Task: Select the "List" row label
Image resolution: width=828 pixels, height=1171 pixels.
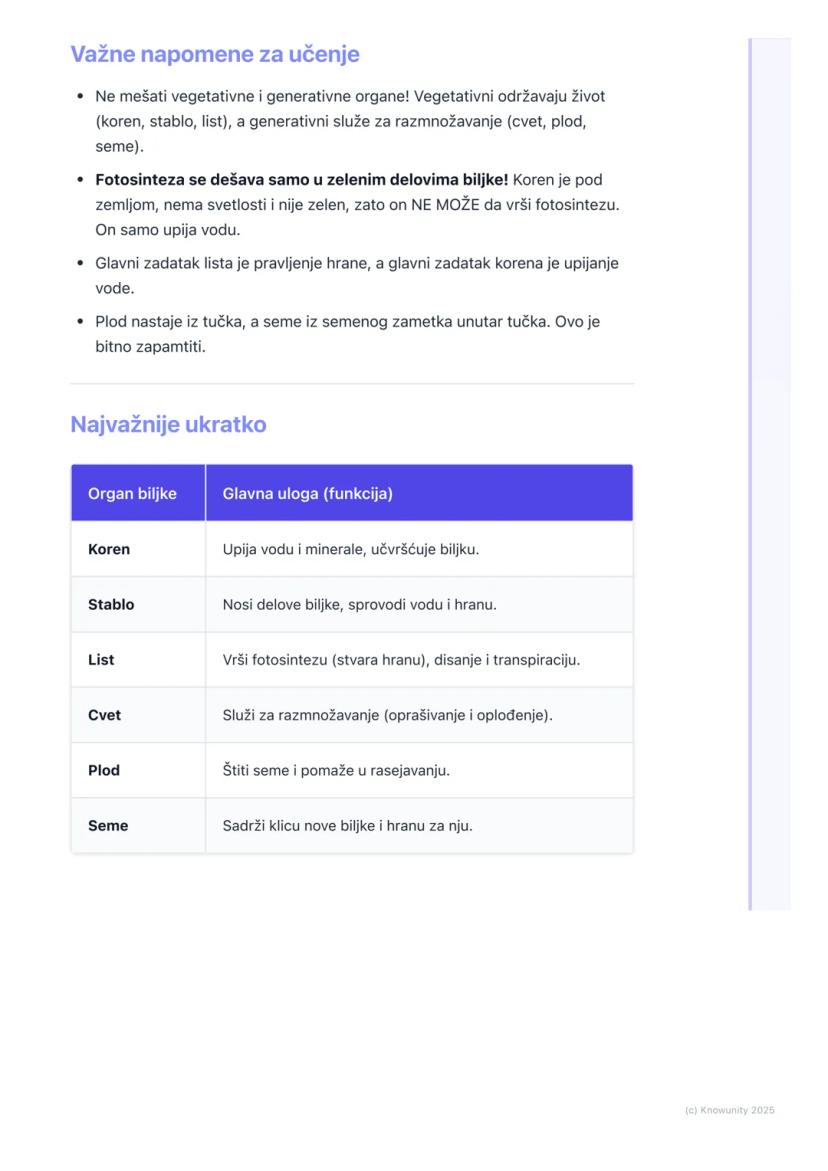Action: (101, 660)
